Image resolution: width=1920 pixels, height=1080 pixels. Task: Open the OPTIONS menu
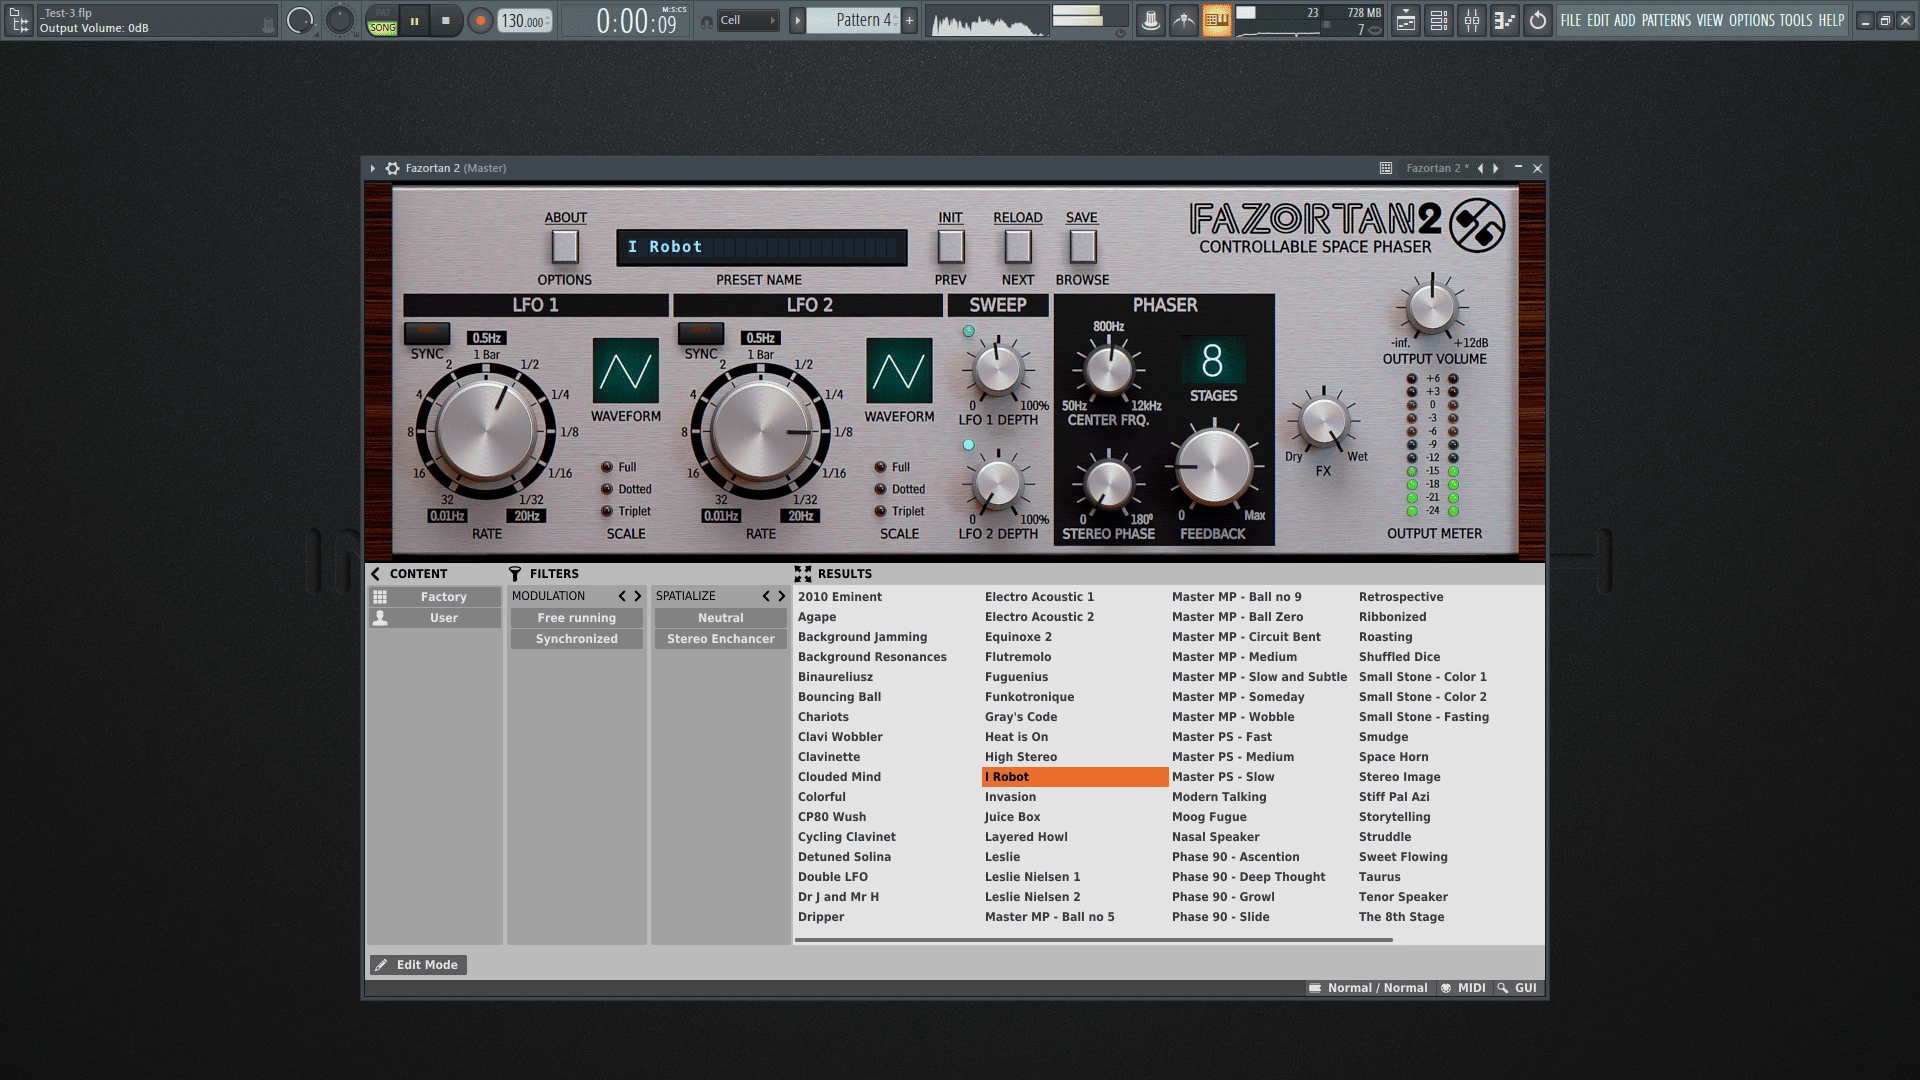[1751, 20]
